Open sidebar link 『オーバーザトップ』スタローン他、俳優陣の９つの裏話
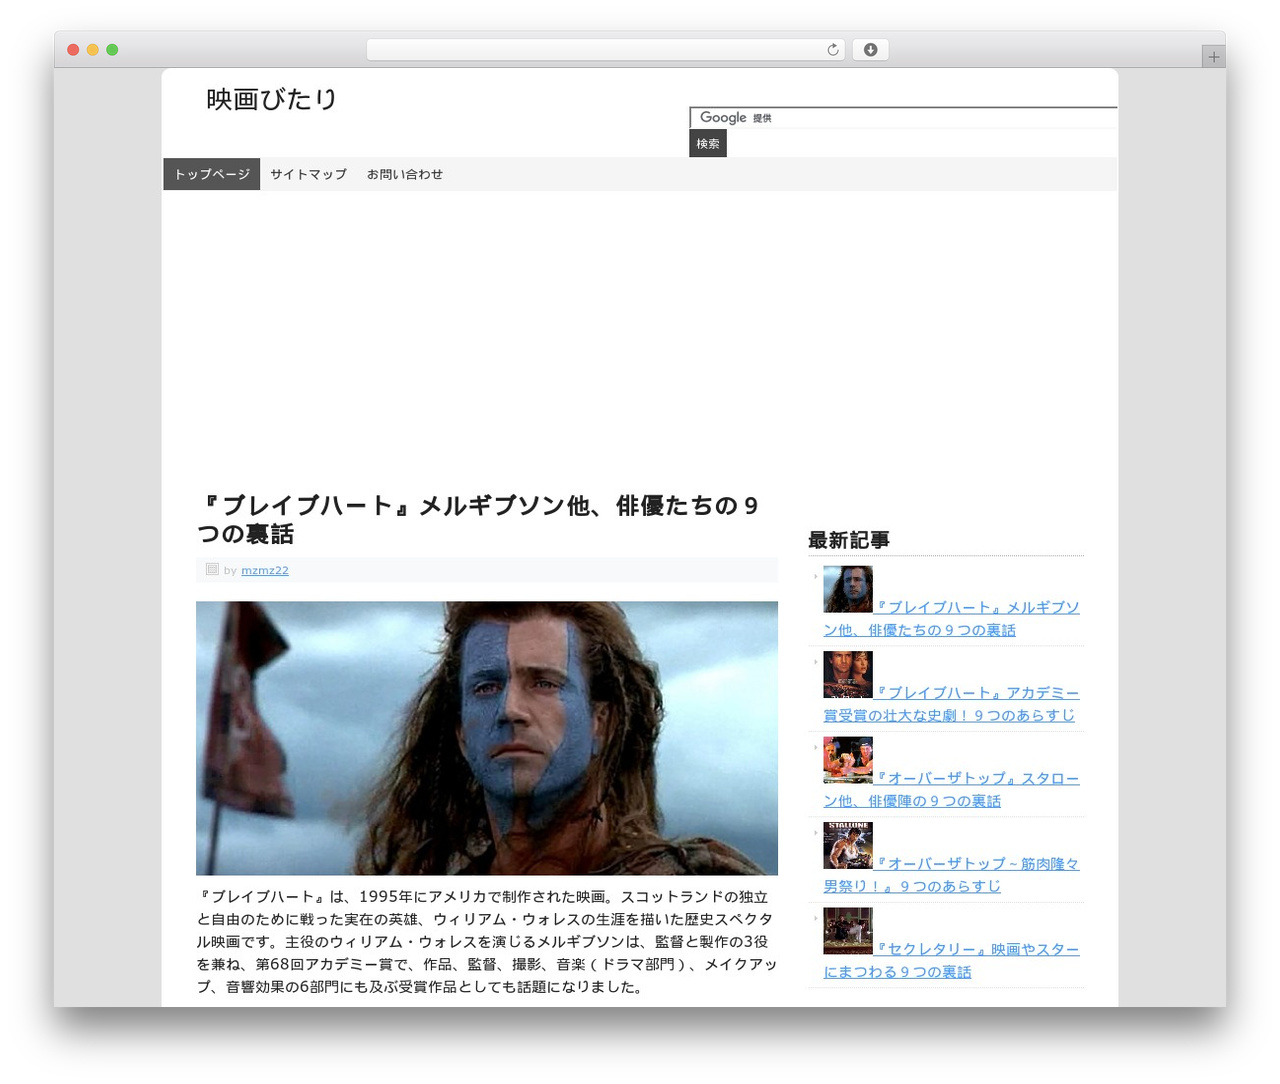The height and width of the screenshot is (1084, 1280). tap(951, 790)
